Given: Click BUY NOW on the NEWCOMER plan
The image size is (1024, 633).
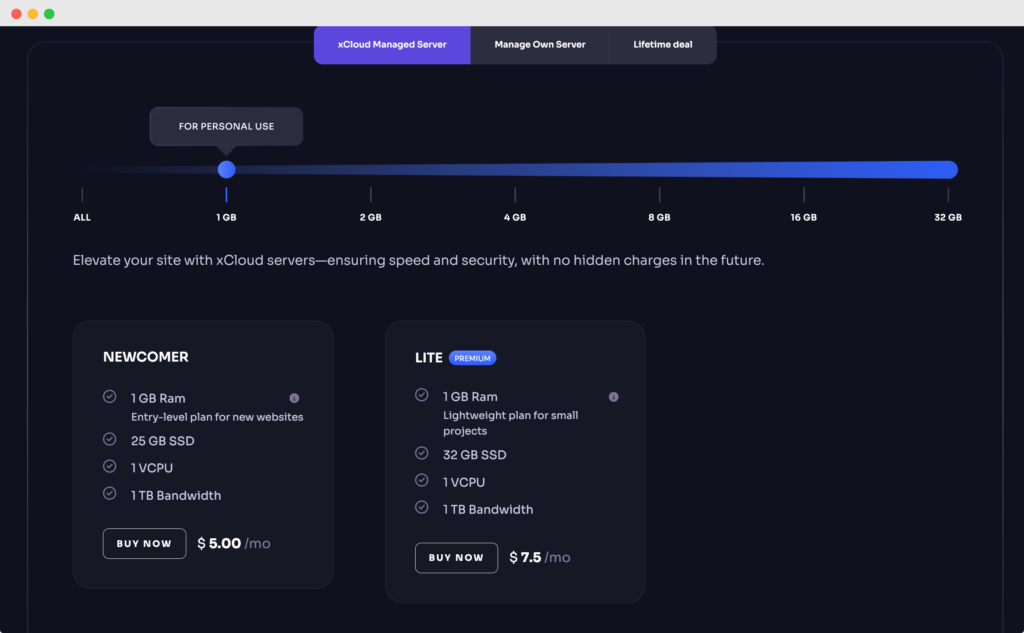Looking at the screenshot, I should [144, 543].
